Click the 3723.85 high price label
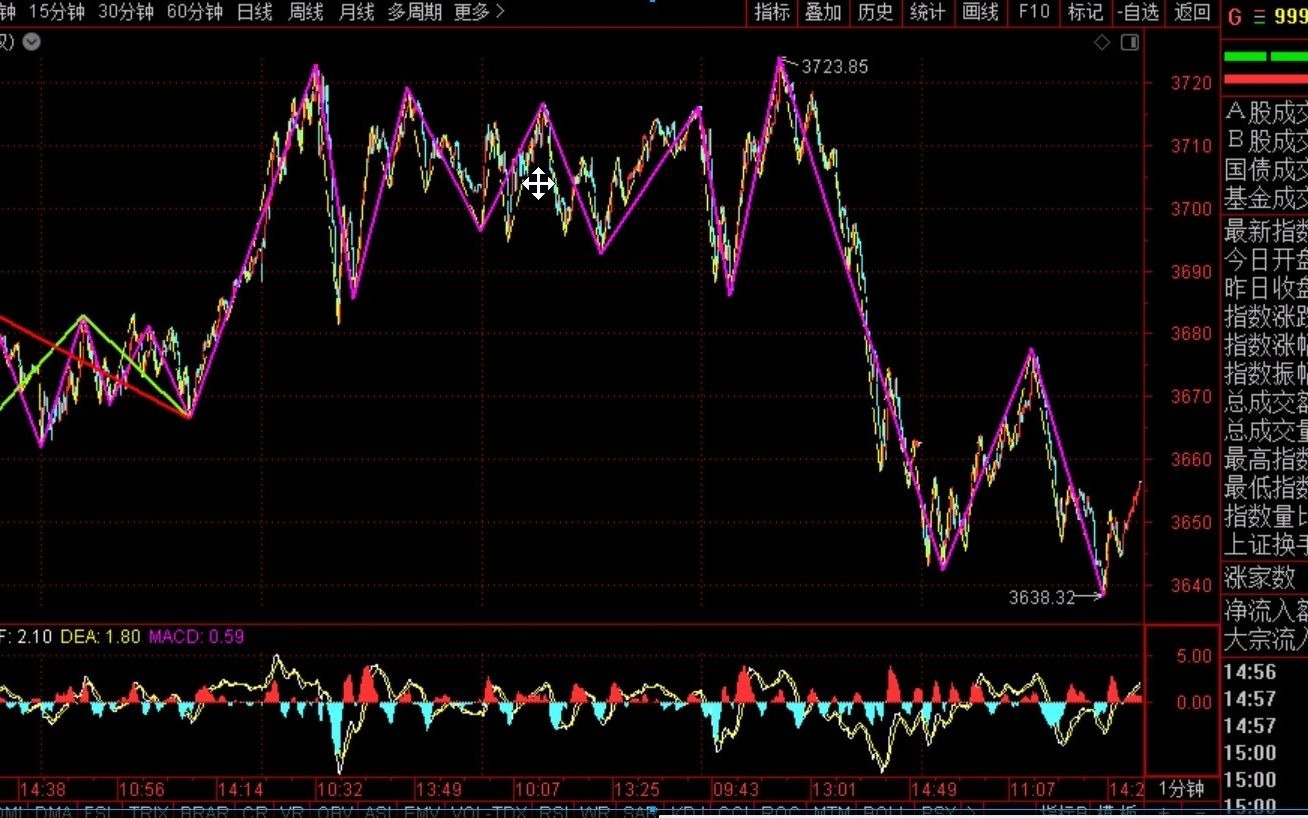This screenshot has width=1308, height=818. [x=835, y=67]
